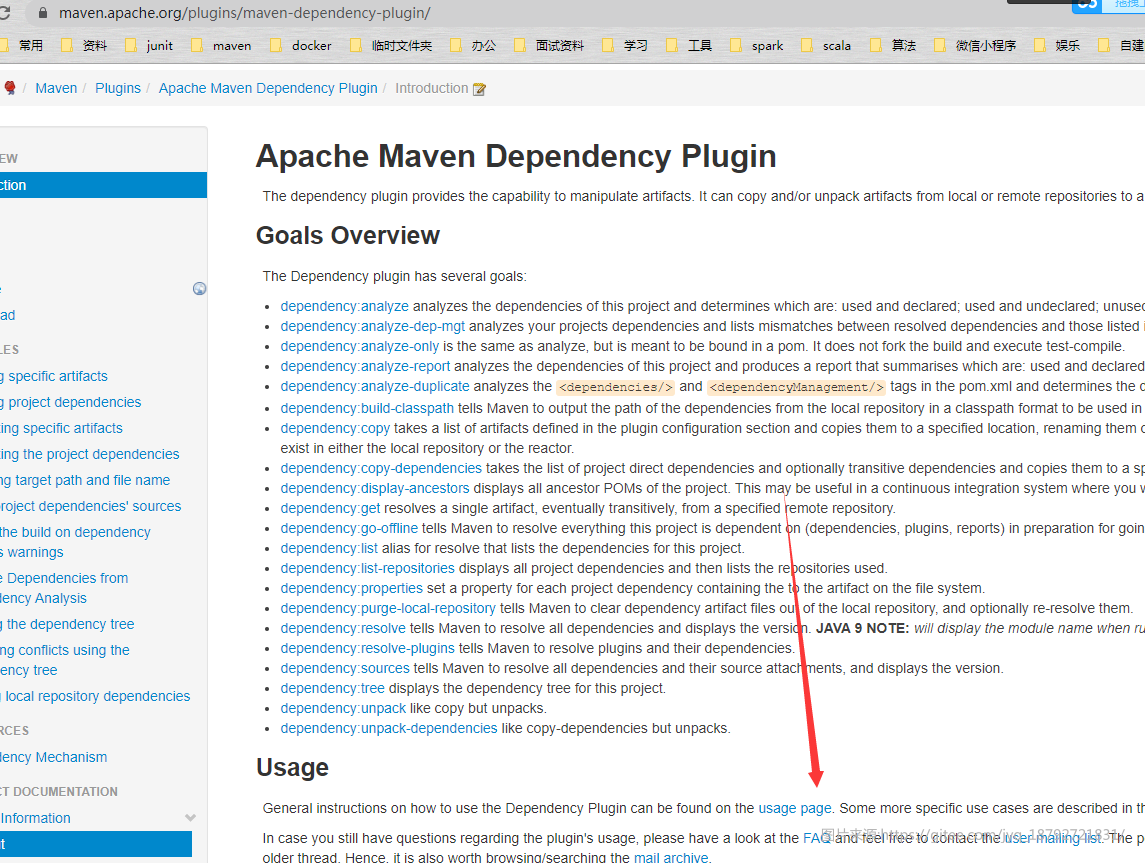
Task: Open the maven bookmark folder
Action: click(x=221, y=45)
